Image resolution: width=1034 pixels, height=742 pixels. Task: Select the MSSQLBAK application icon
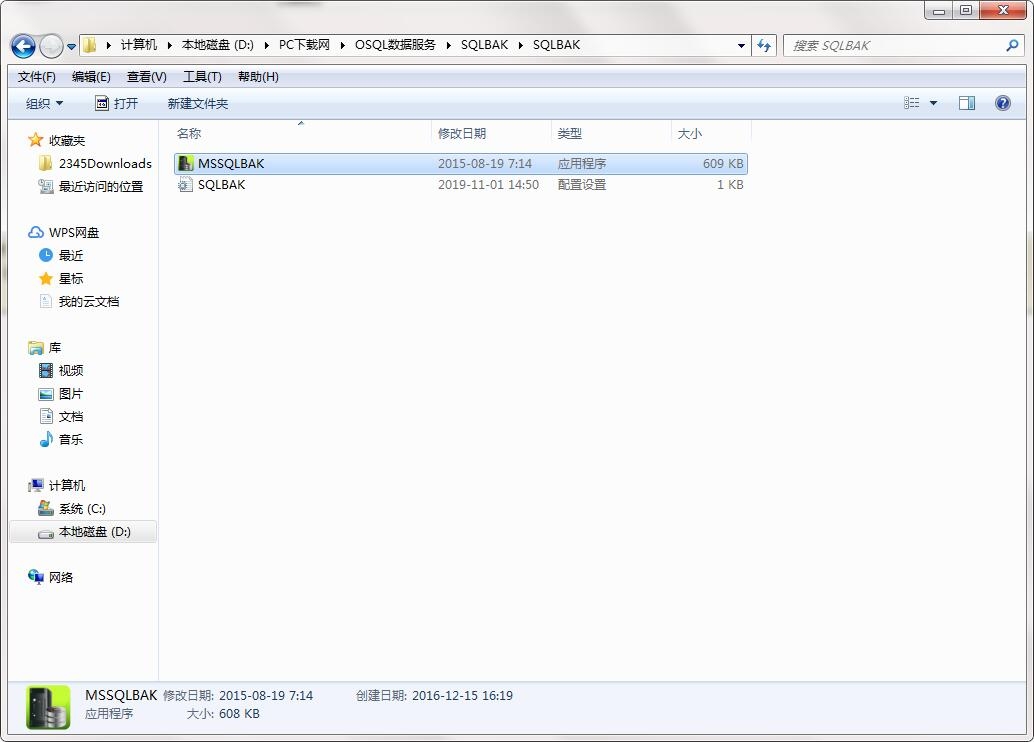click(185, 164)
